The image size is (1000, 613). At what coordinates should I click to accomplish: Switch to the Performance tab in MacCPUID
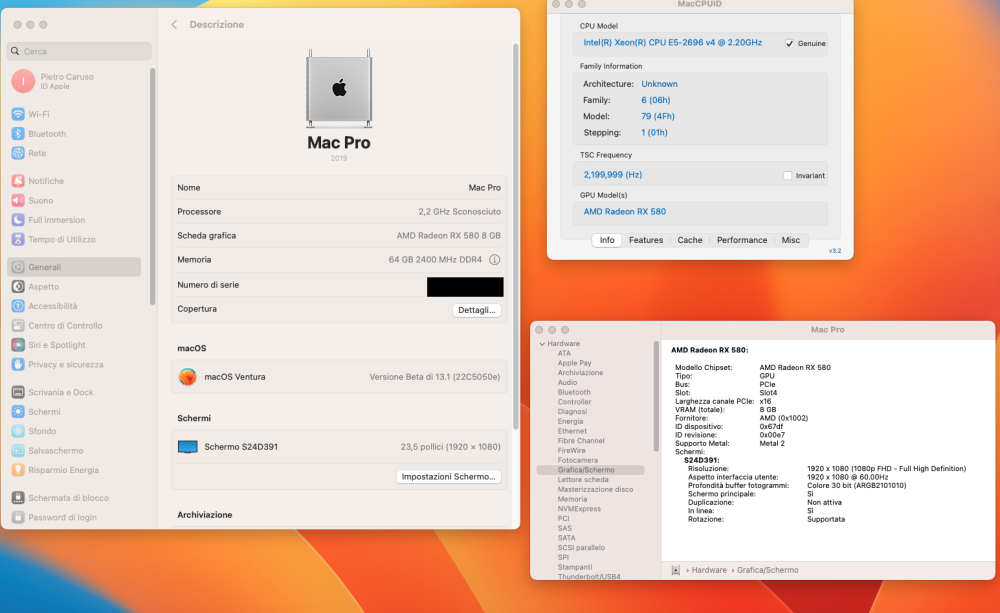tap(742, 240)
